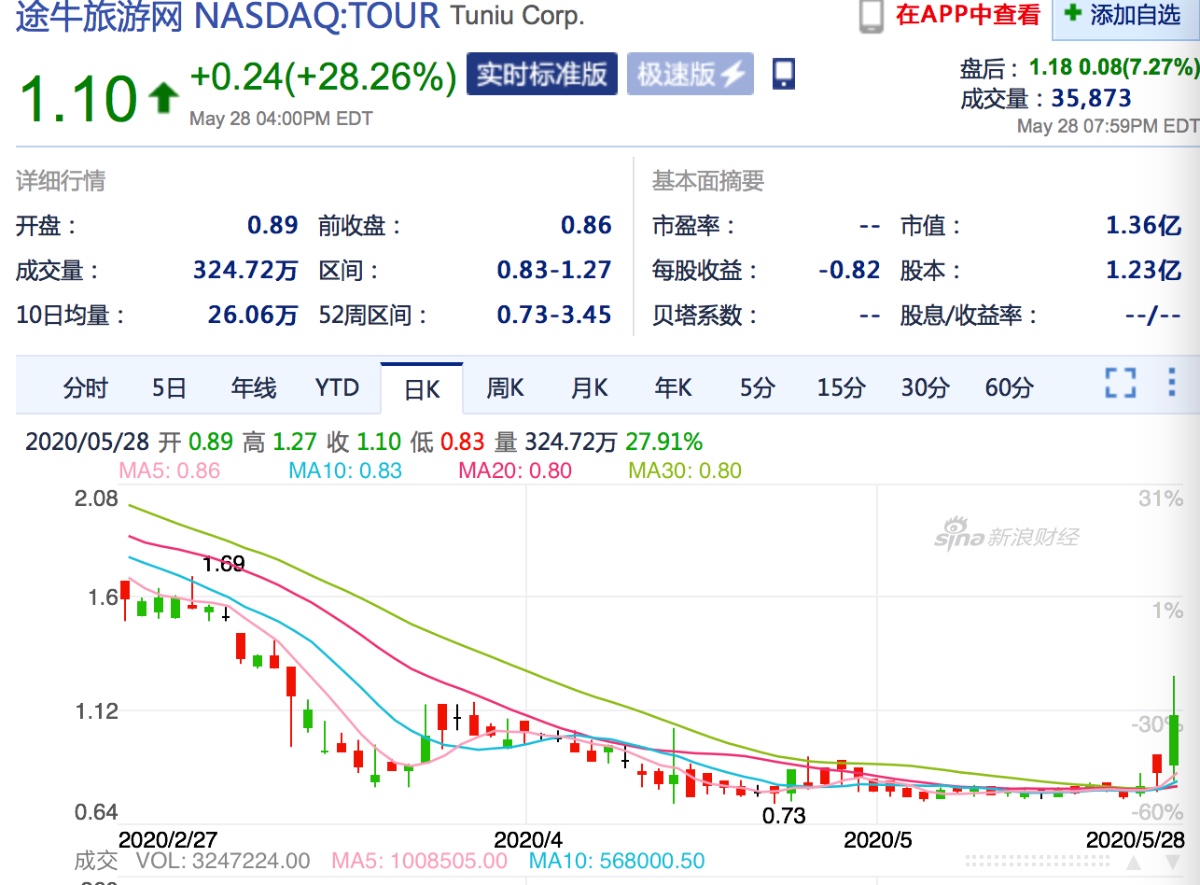Open the three-dot chart options menu
Image resolution: width=1200 pixels, height=885 pixels.
pos(1172,383)
